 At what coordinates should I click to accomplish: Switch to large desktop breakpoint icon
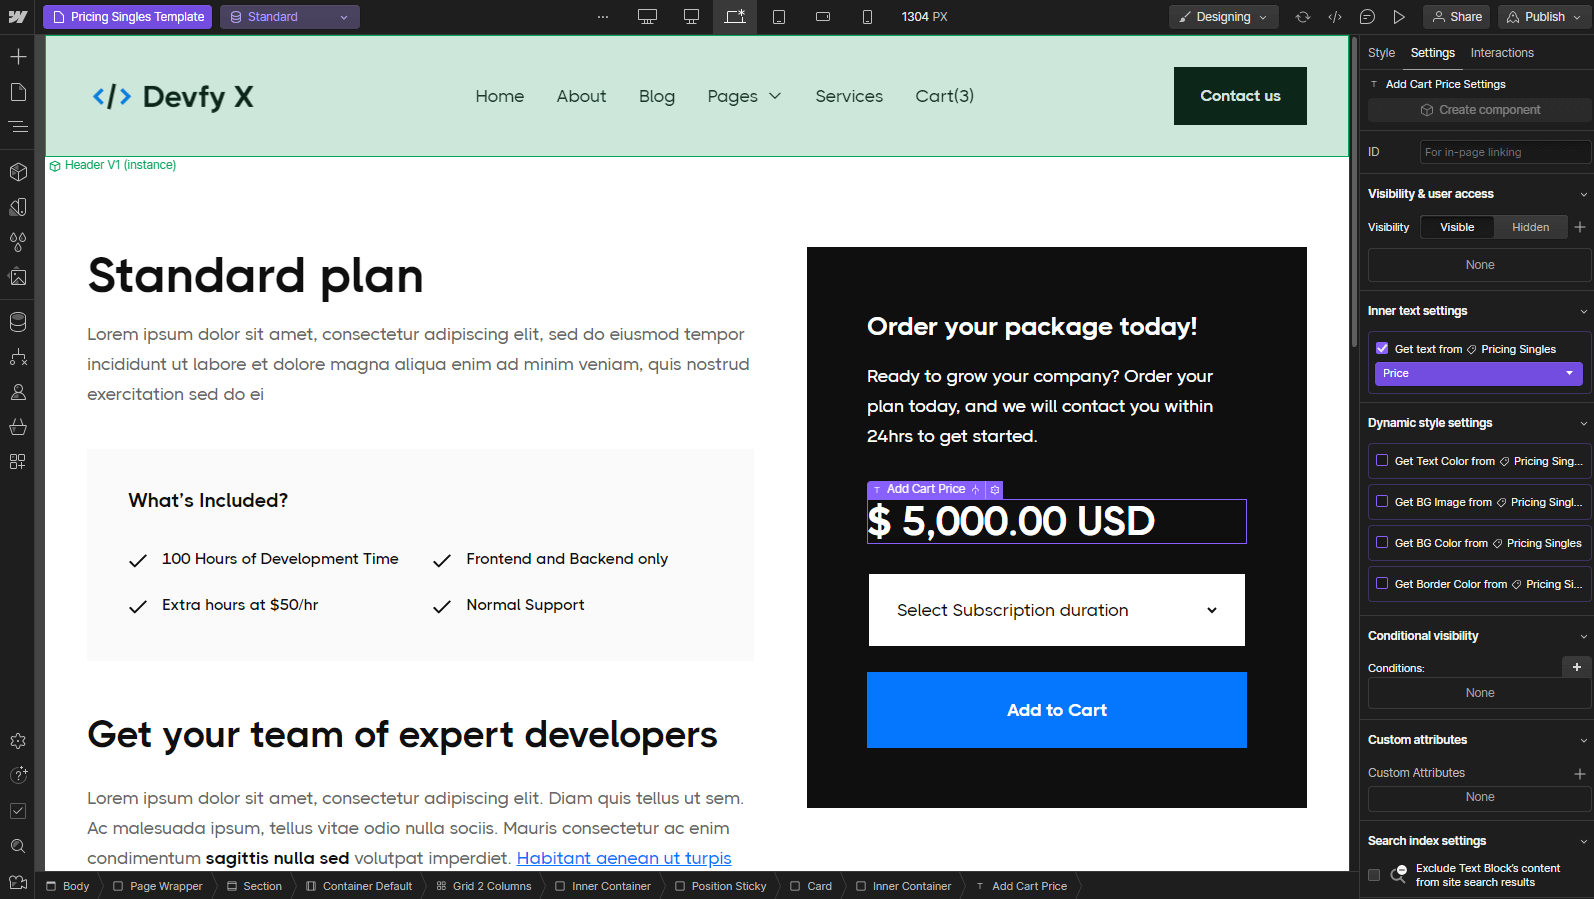[648, 17]
